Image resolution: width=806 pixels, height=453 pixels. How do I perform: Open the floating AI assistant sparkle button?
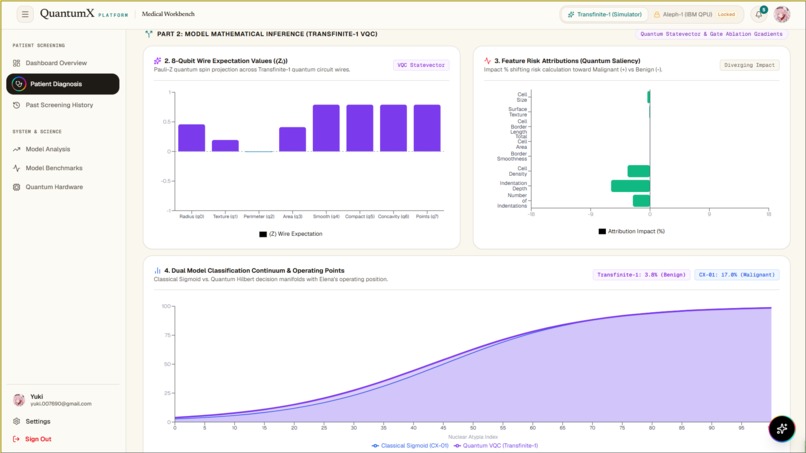(782, 428)
